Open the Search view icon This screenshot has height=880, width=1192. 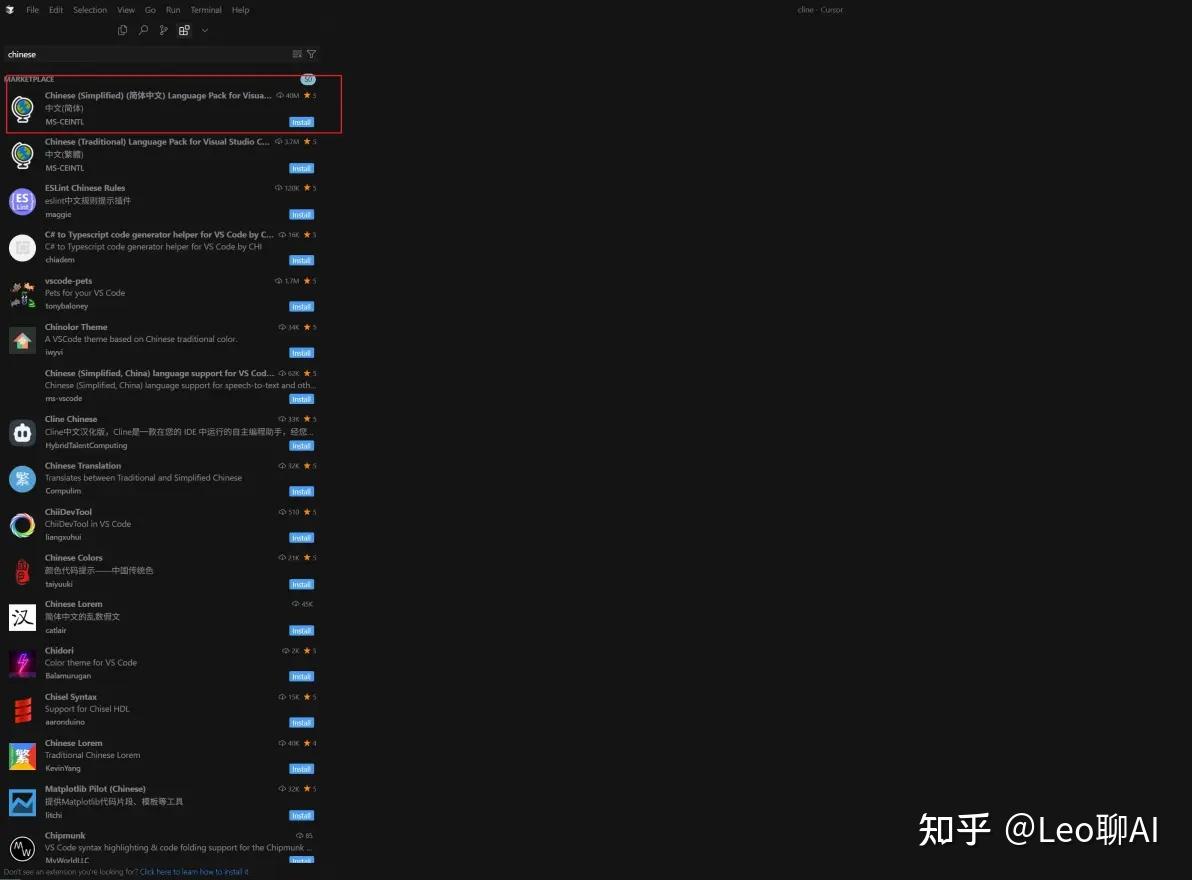pos(143,30)
